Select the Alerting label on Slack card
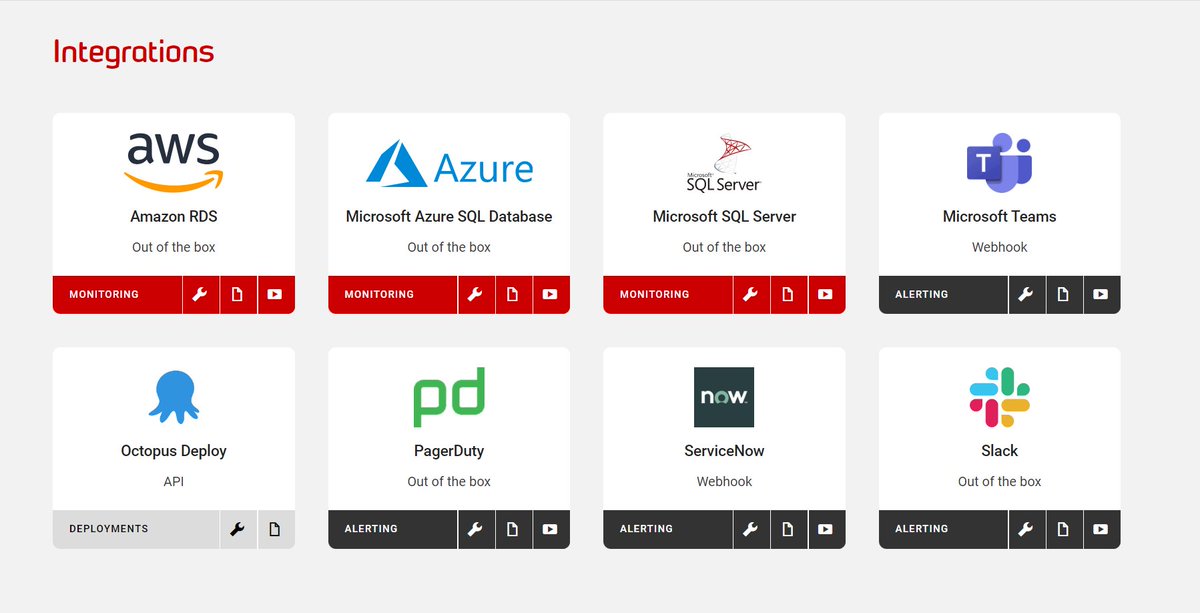1200x613 pixels. (921, 529)
